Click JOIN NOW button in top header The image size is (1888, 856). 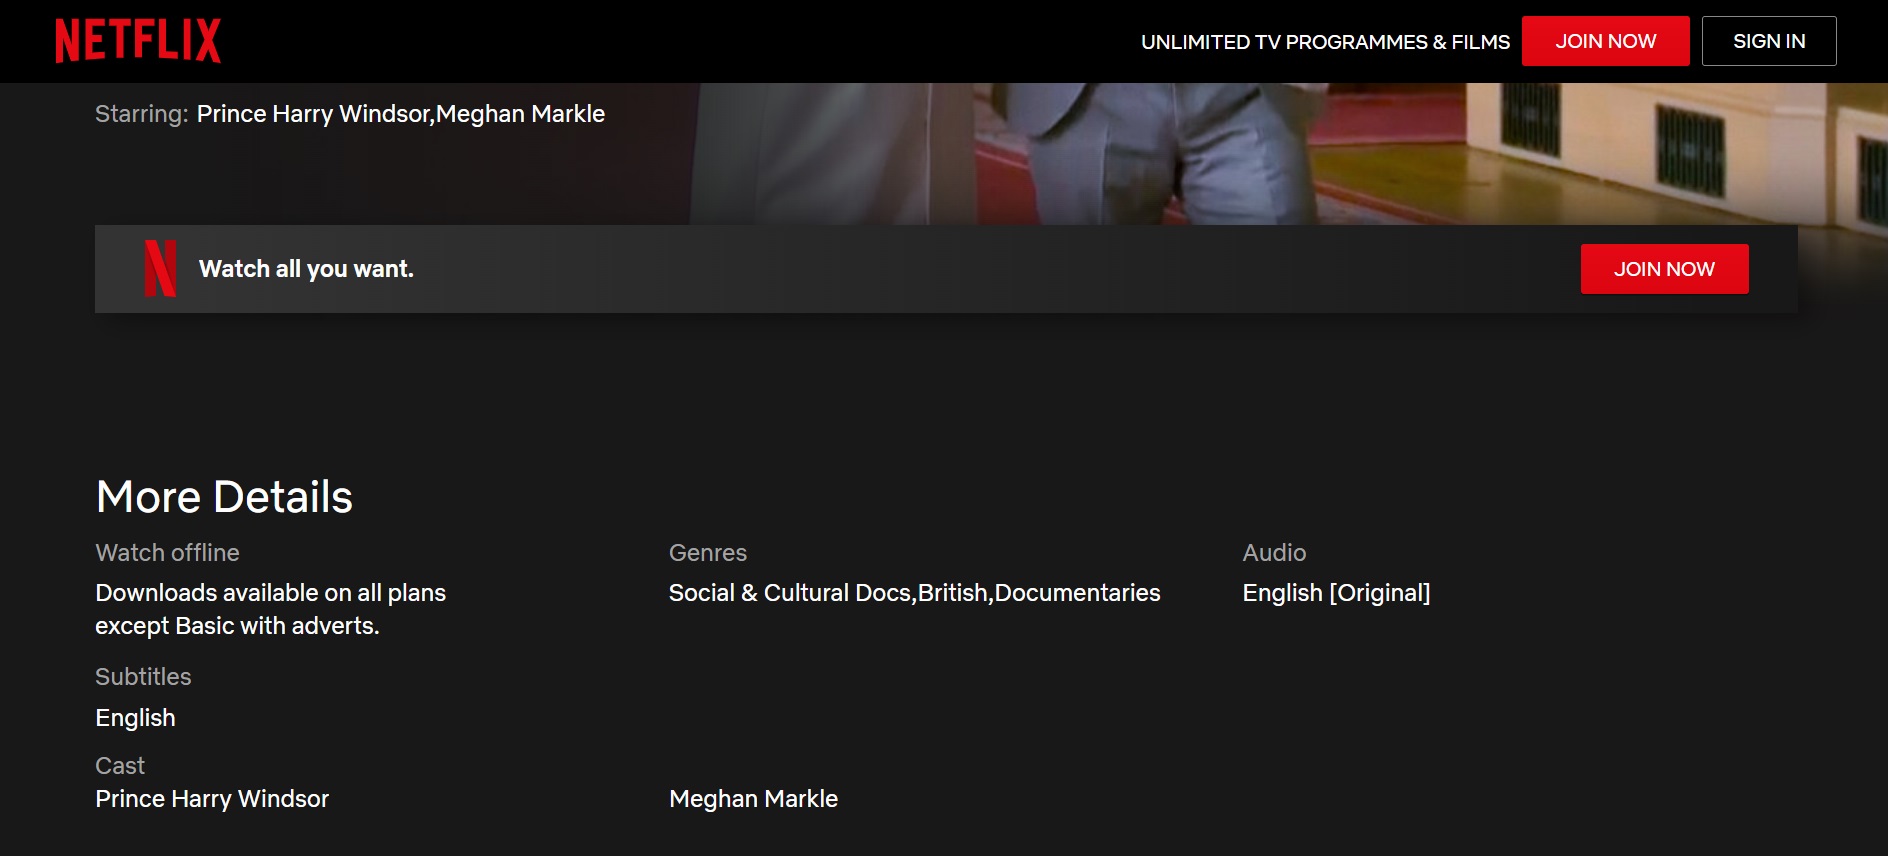tap(1605, 41)
